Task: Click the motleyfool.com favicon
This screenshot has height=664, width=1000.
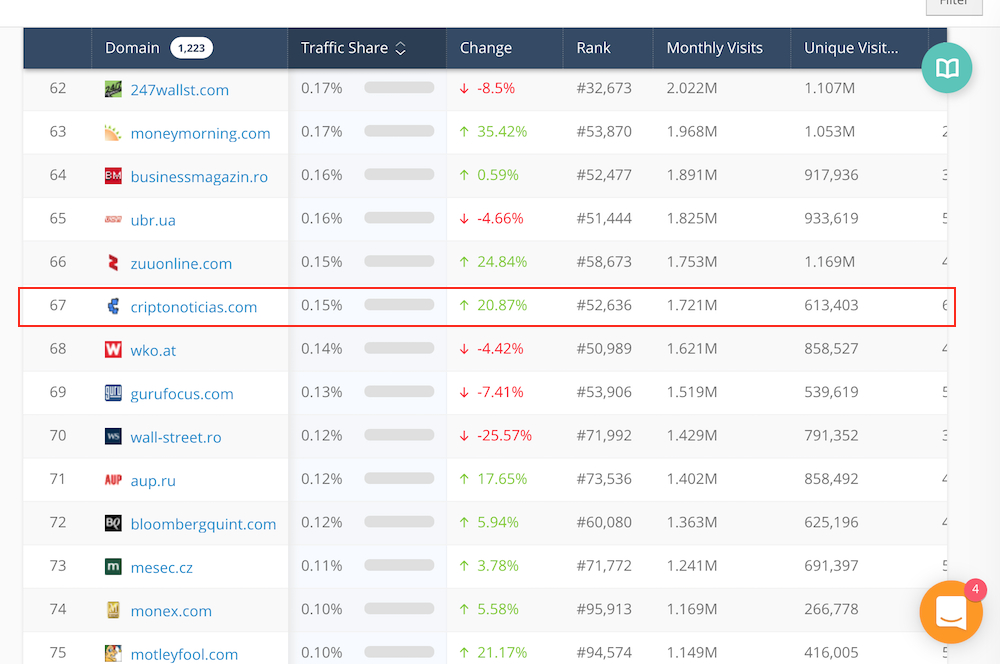Action: coord(113,653)
